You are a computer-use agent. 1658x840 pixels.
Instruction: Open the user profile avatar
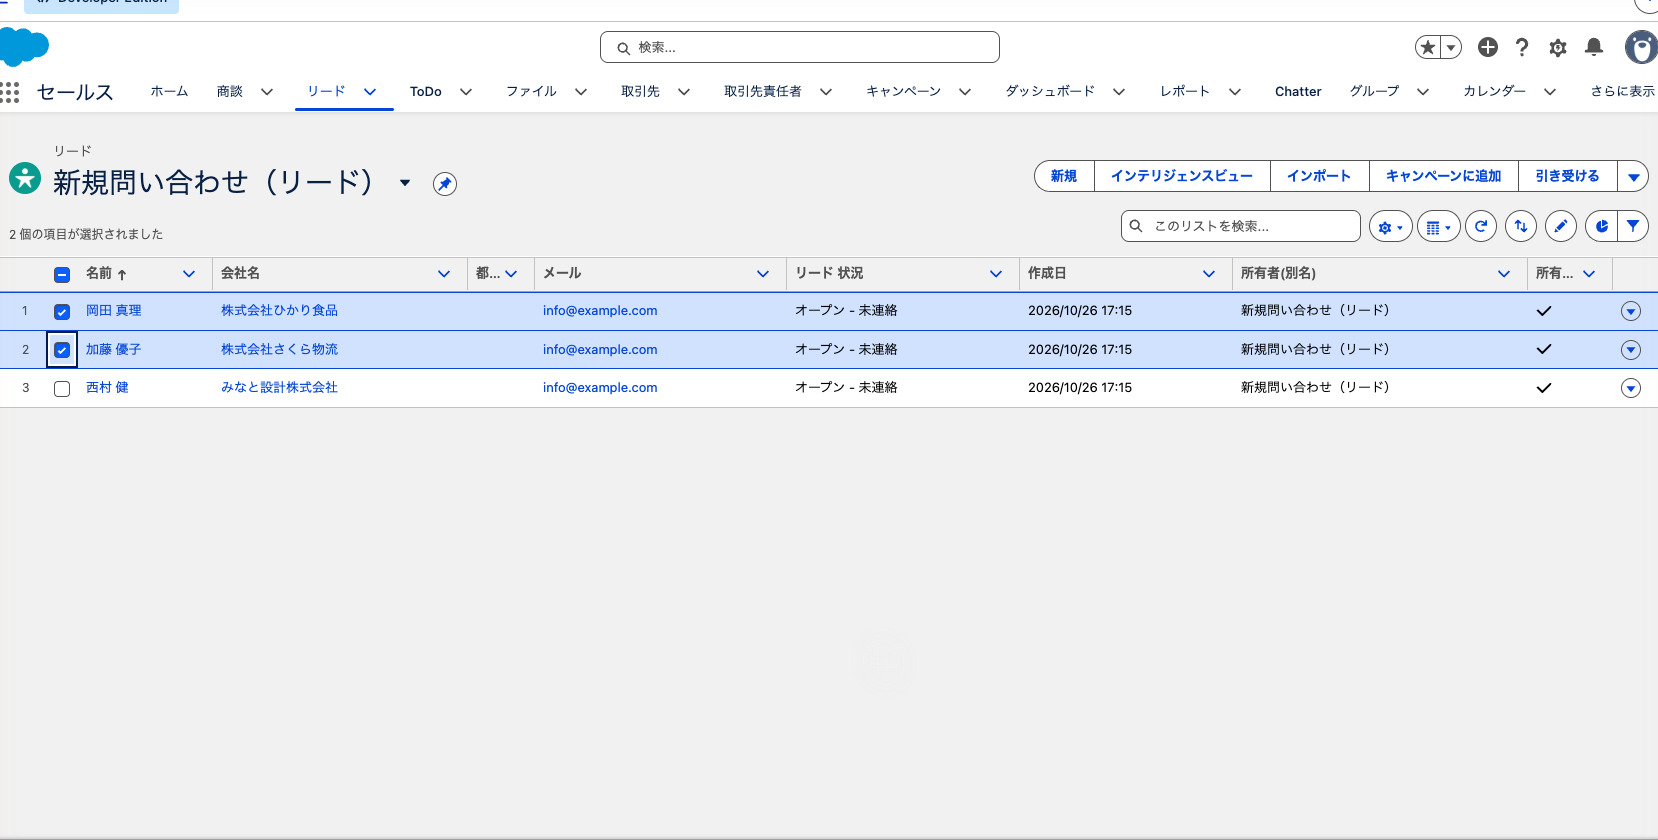tap(1641, 47)
